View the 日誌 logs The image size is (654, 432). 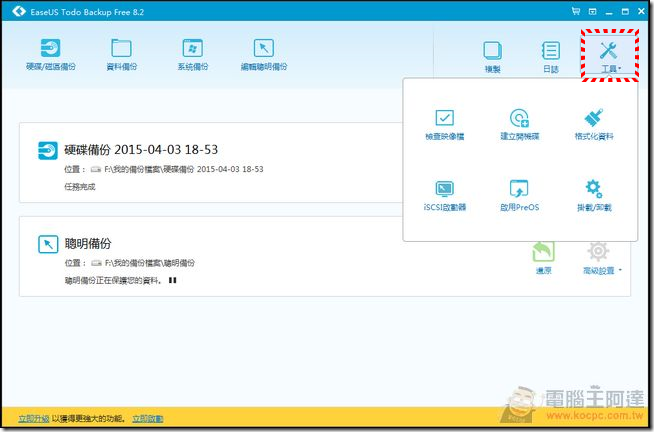[x=550, y=54]
